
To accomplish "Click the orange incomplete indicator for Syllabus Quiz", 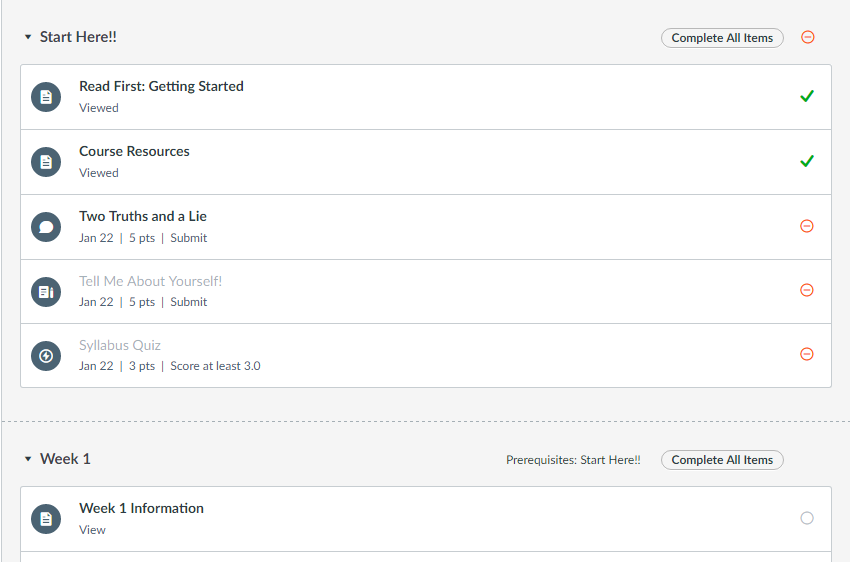I will click(807, 354).
